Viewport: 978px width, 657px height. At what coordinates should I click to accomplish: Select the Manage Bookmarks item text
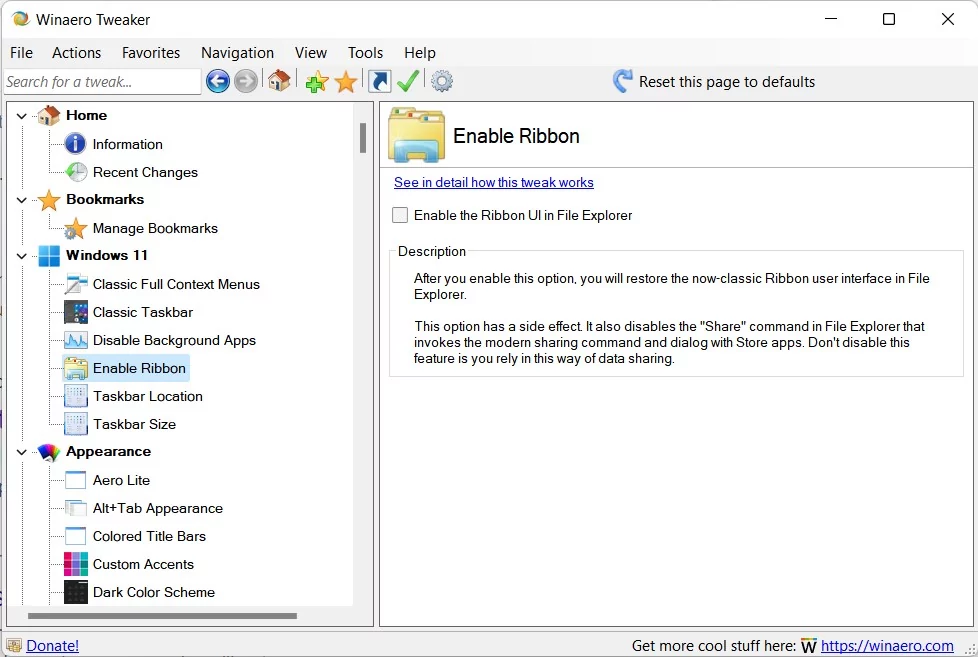[x=155, y=228]
